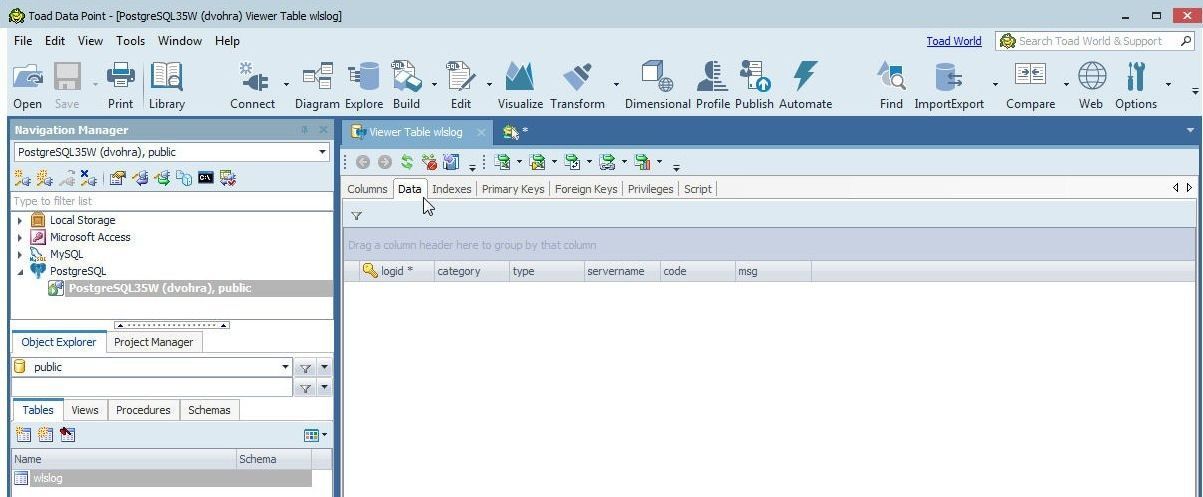This screenshot has height=497, width=1203.
Task: Click the logid column header
Action: coord(395,271)
